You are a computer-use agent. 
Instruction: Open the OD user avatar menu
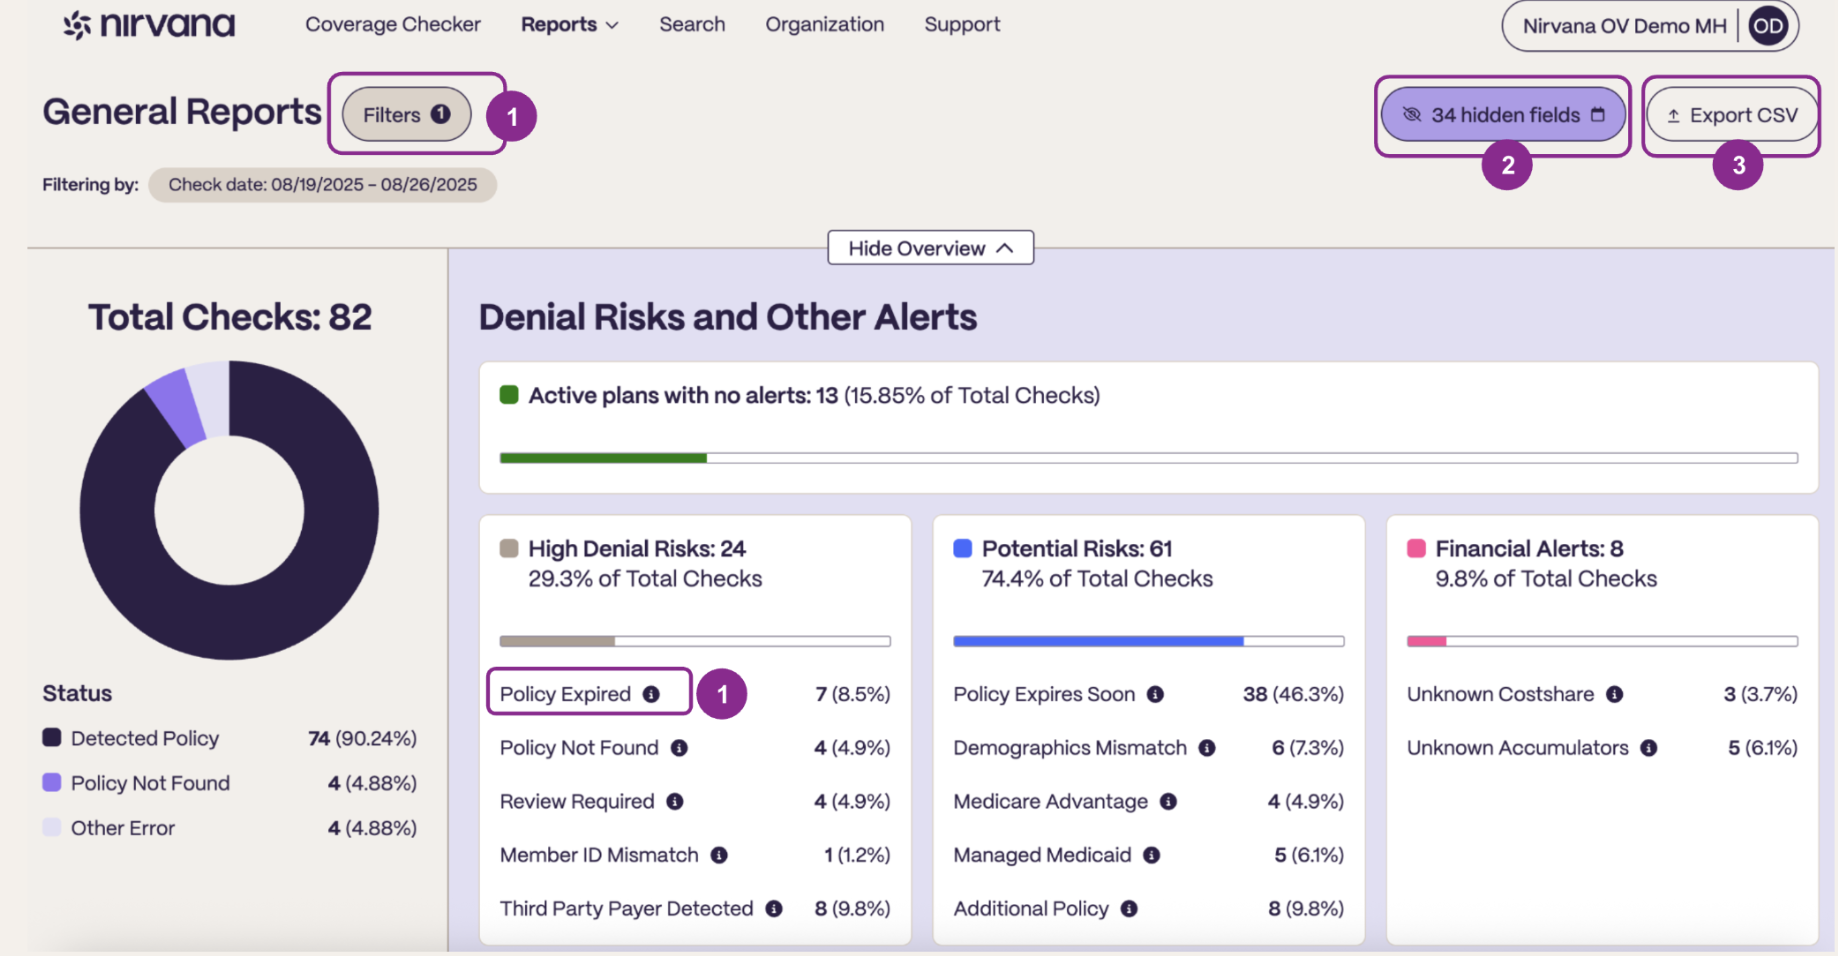(x=1768, y=26)
